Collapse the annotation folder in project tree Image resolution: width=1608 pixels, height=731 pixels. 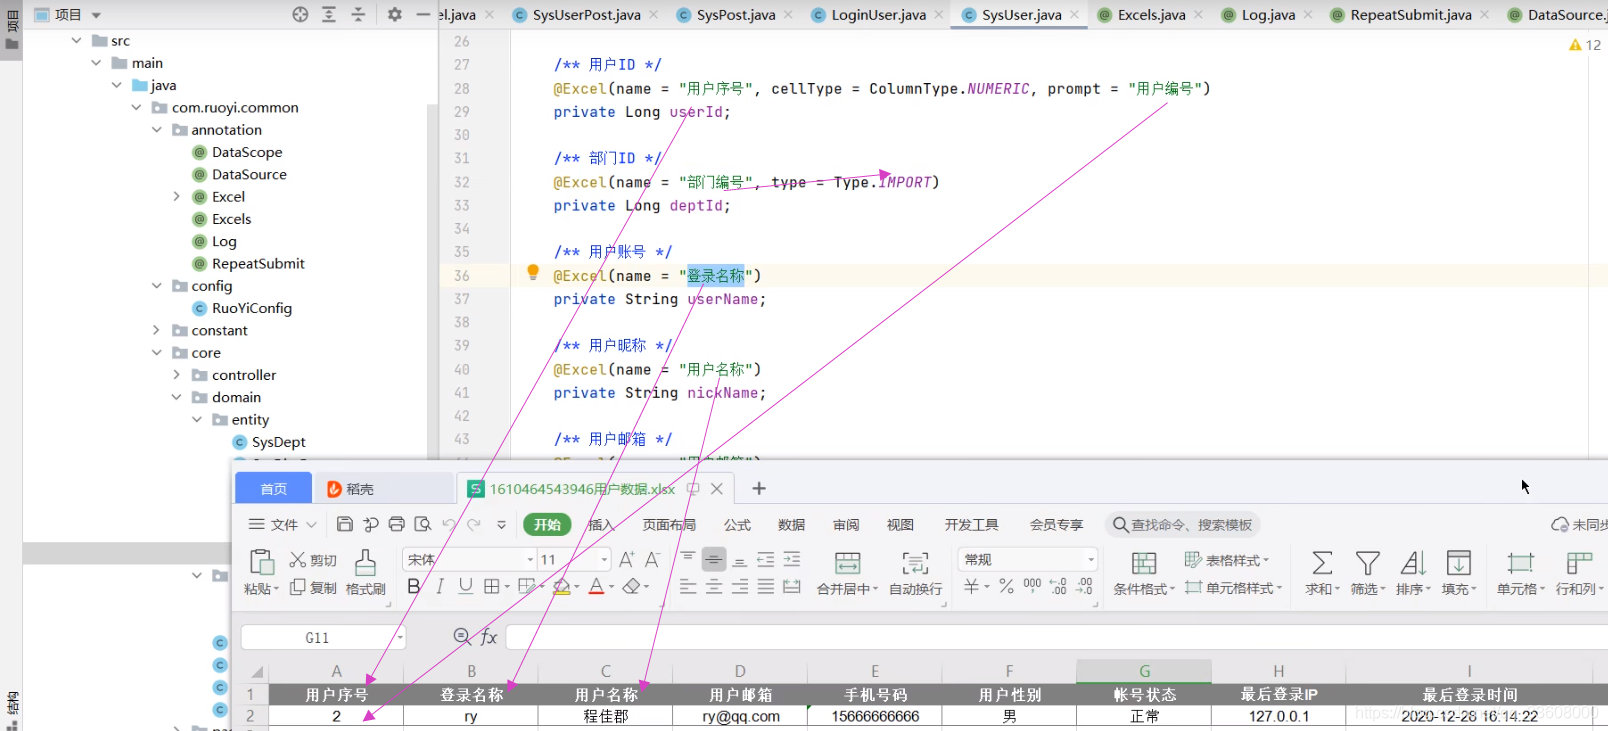pos(157,130)
